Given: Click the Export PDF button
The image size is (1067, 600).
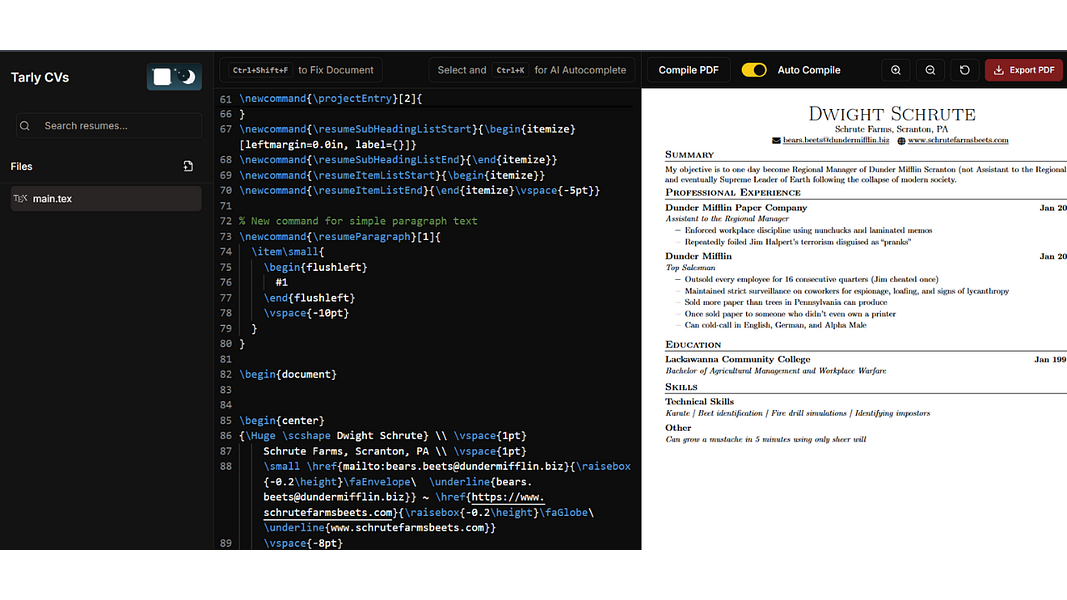Looking at the screenshot, I should pyautogui.click(x=1024, y=70).
